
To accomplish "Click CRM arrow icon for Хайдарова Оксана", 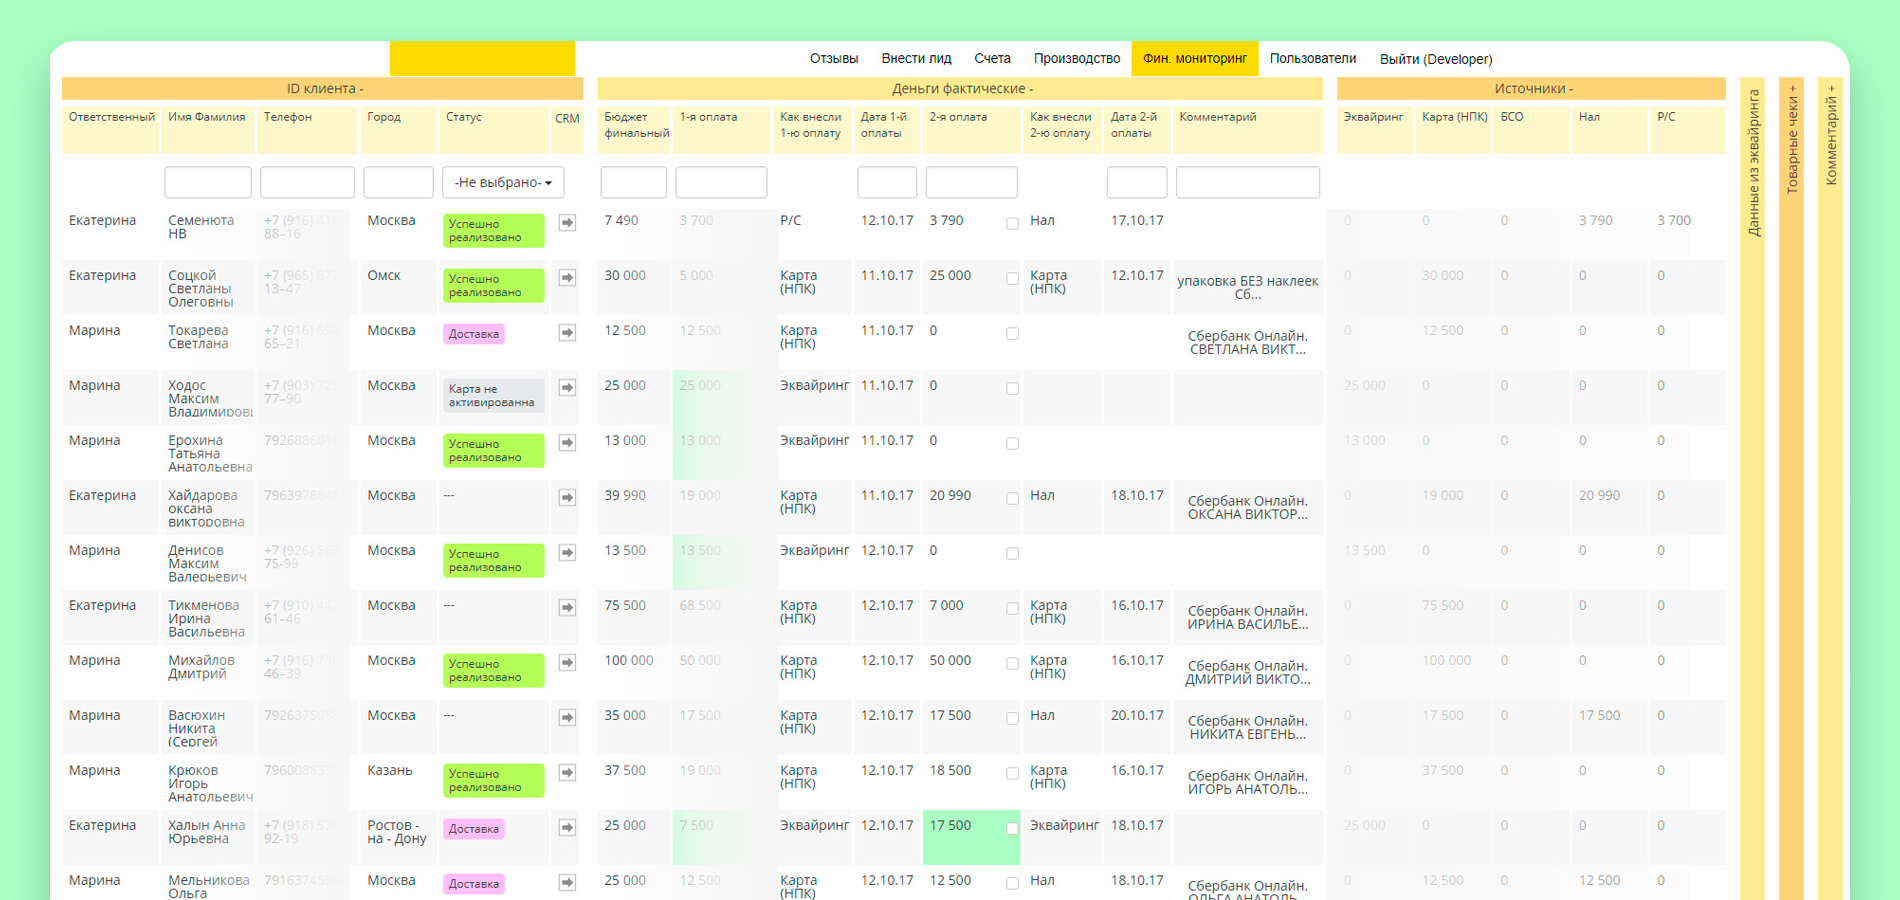I will coord(567,497).
